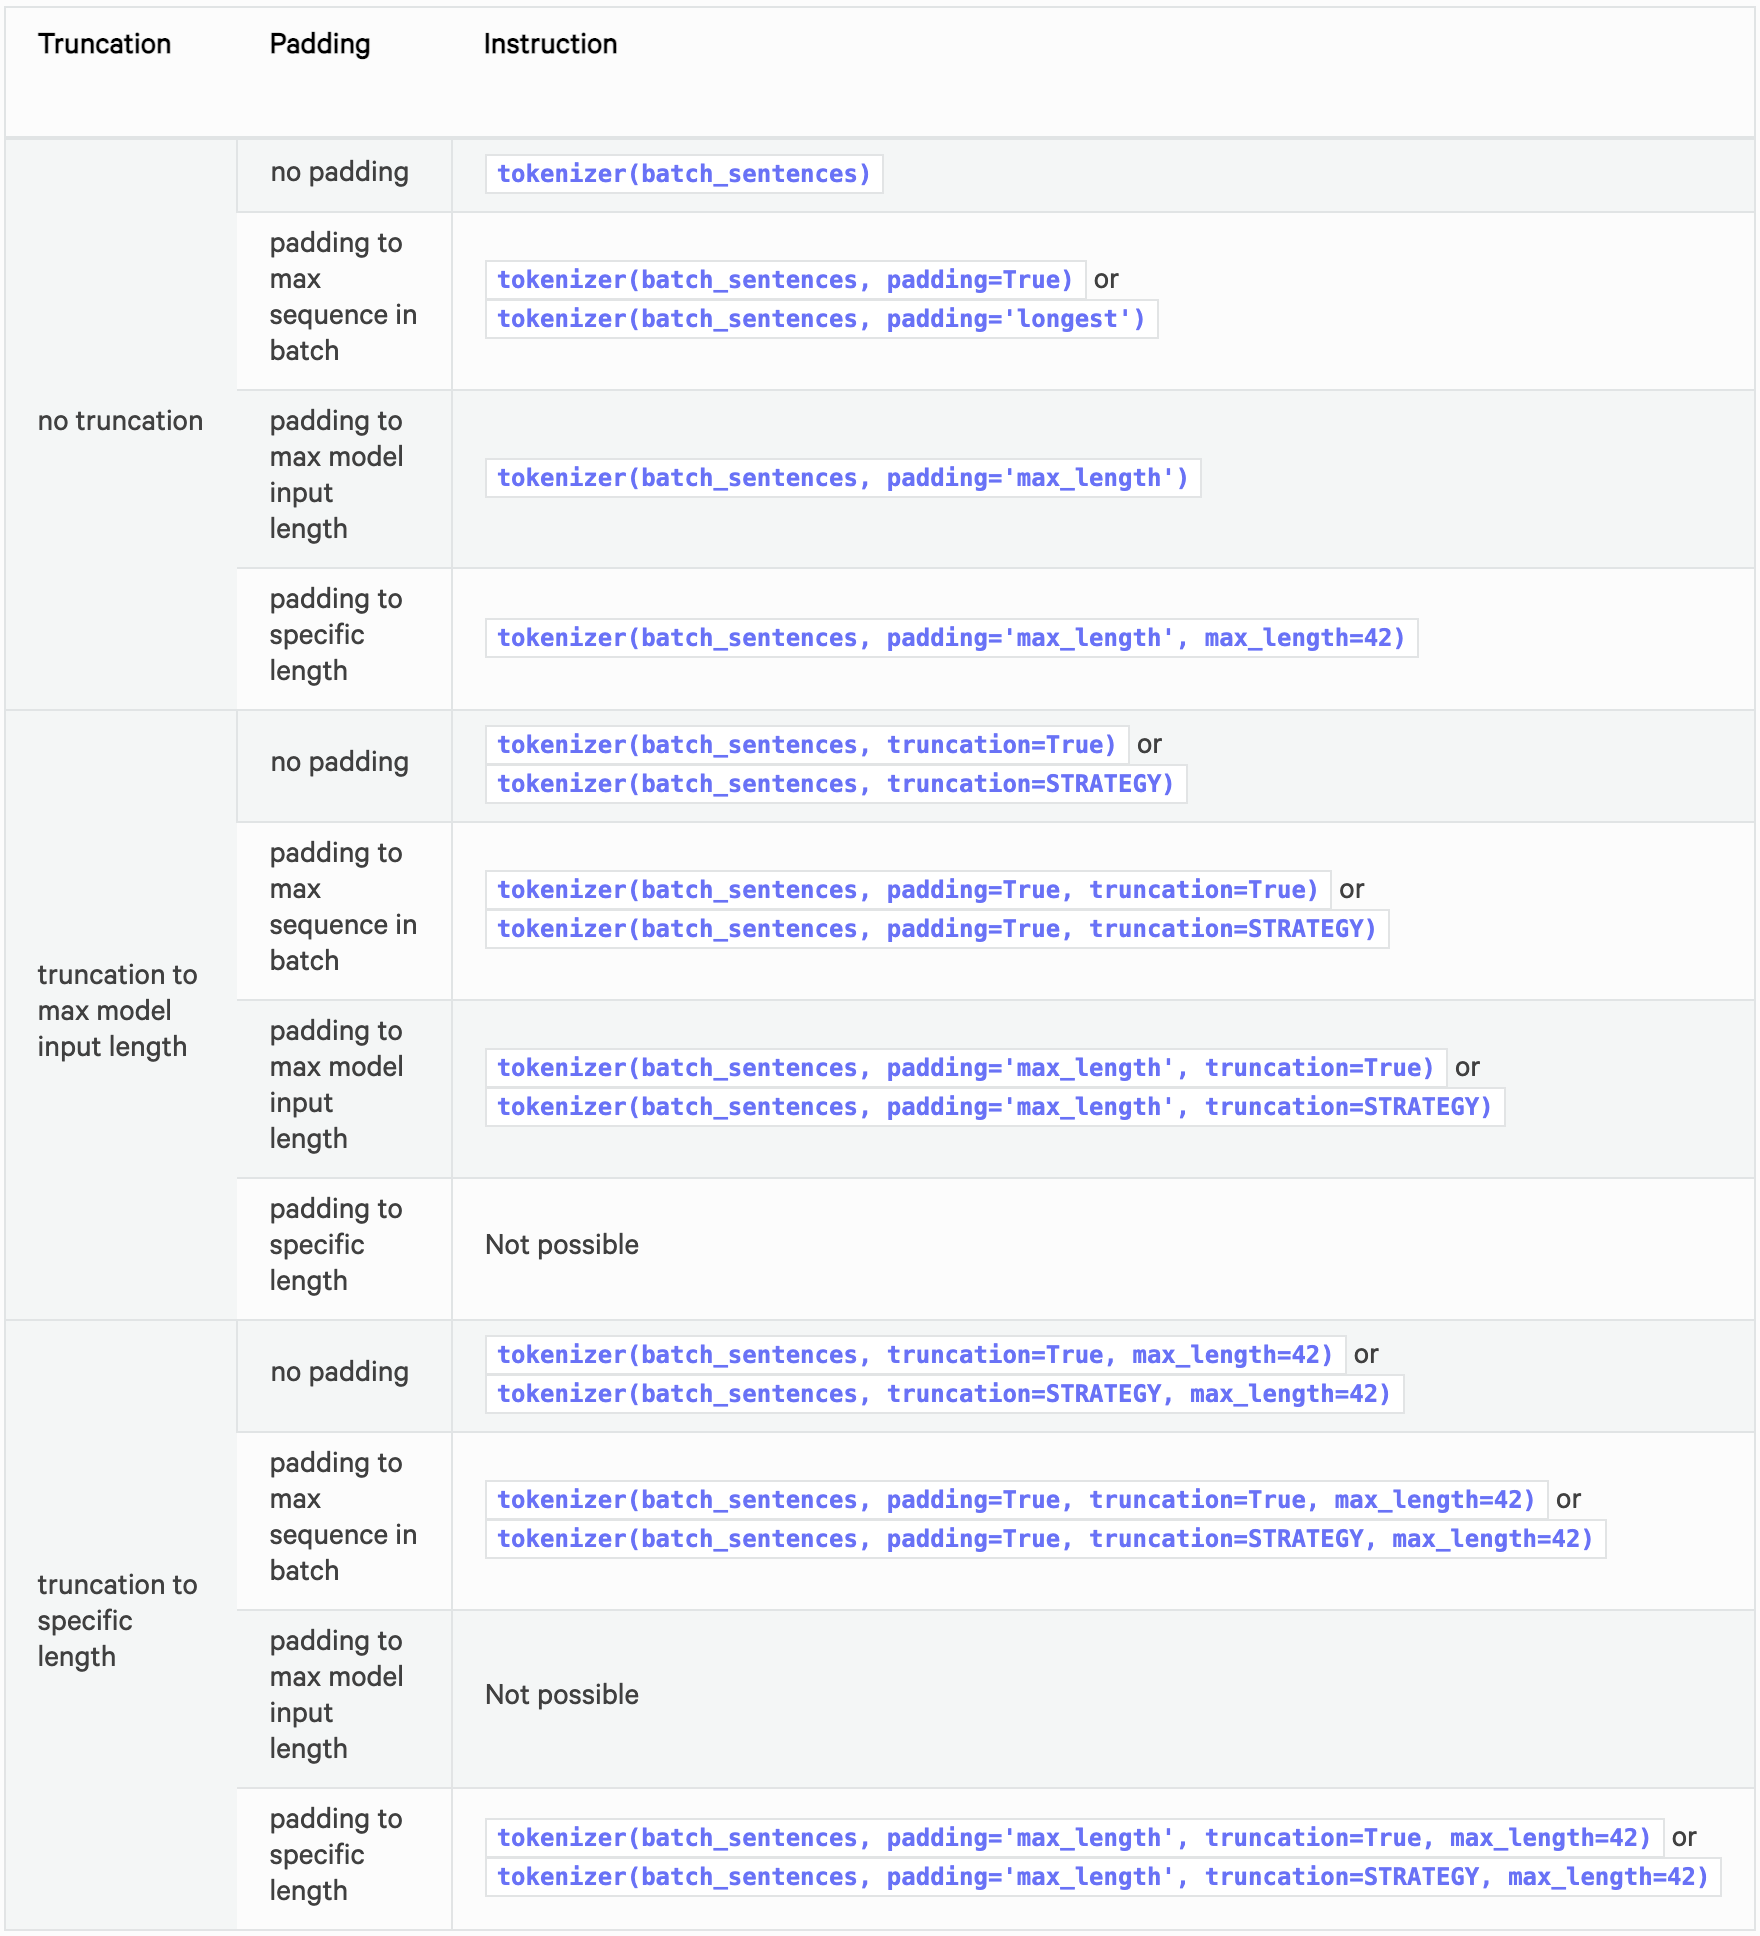The height and width of the screenshot is (1936, 1760).
Task: Click code with padding='longest'
Action: tap(821, 319)
